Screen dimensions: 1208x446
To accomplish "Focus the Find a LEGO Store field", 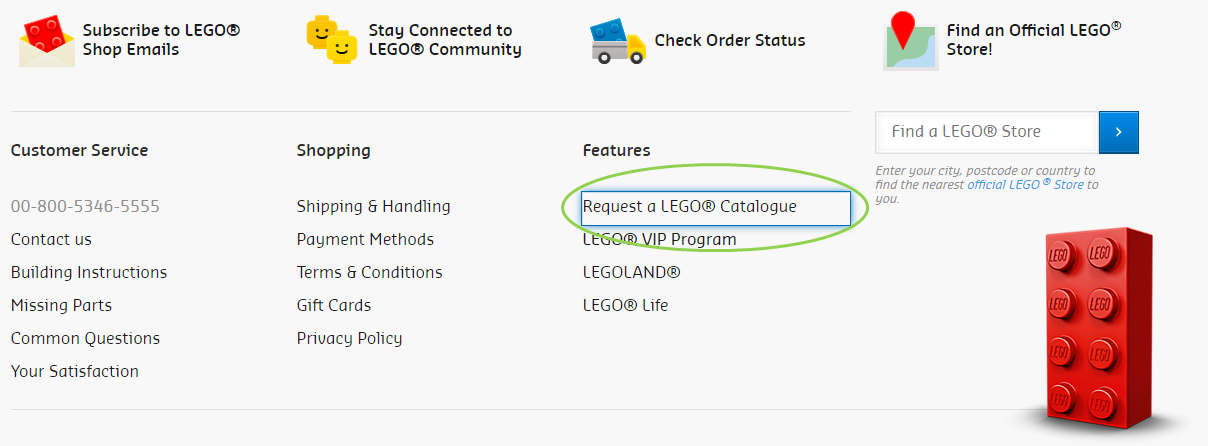I will pyautogui.click(x=986, y=132).
